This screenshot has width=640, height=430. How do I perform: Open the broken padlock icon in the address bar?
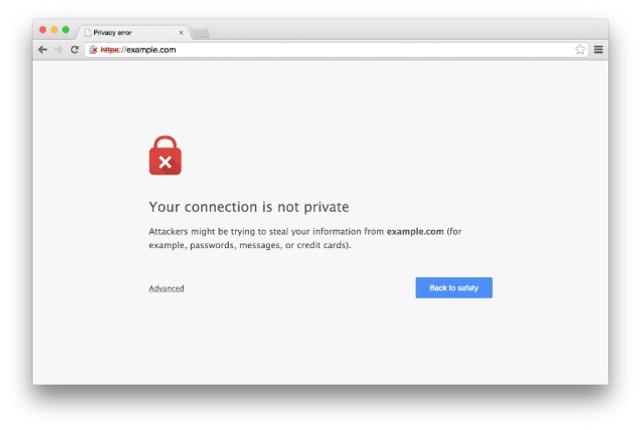(93, 50)
